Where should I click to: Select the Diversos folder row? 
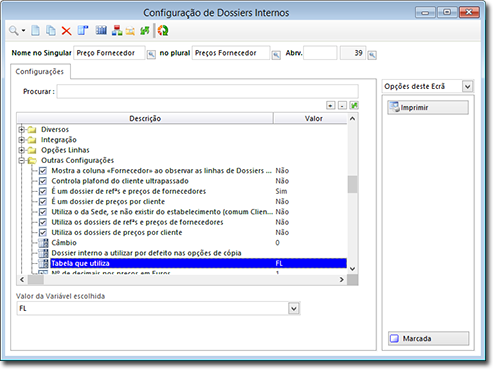click(55, 129)
